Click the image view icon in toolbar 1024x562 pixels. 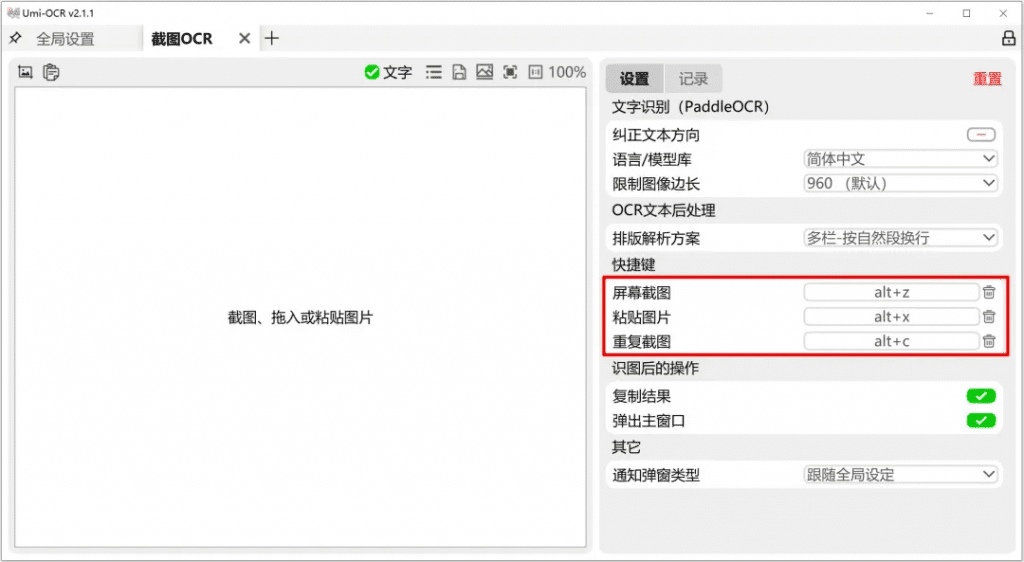click(x=484, y=72)
